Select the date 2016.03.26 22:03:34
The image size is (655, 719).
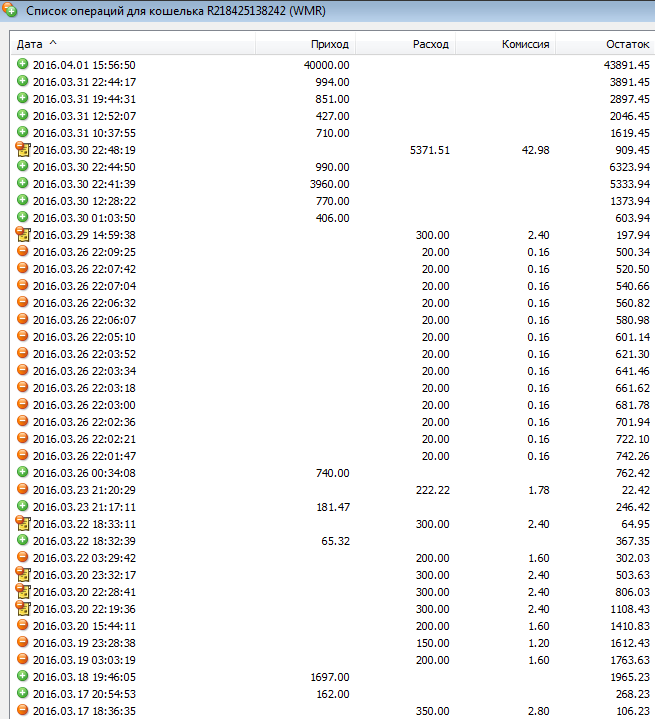(x=84, y=371)
